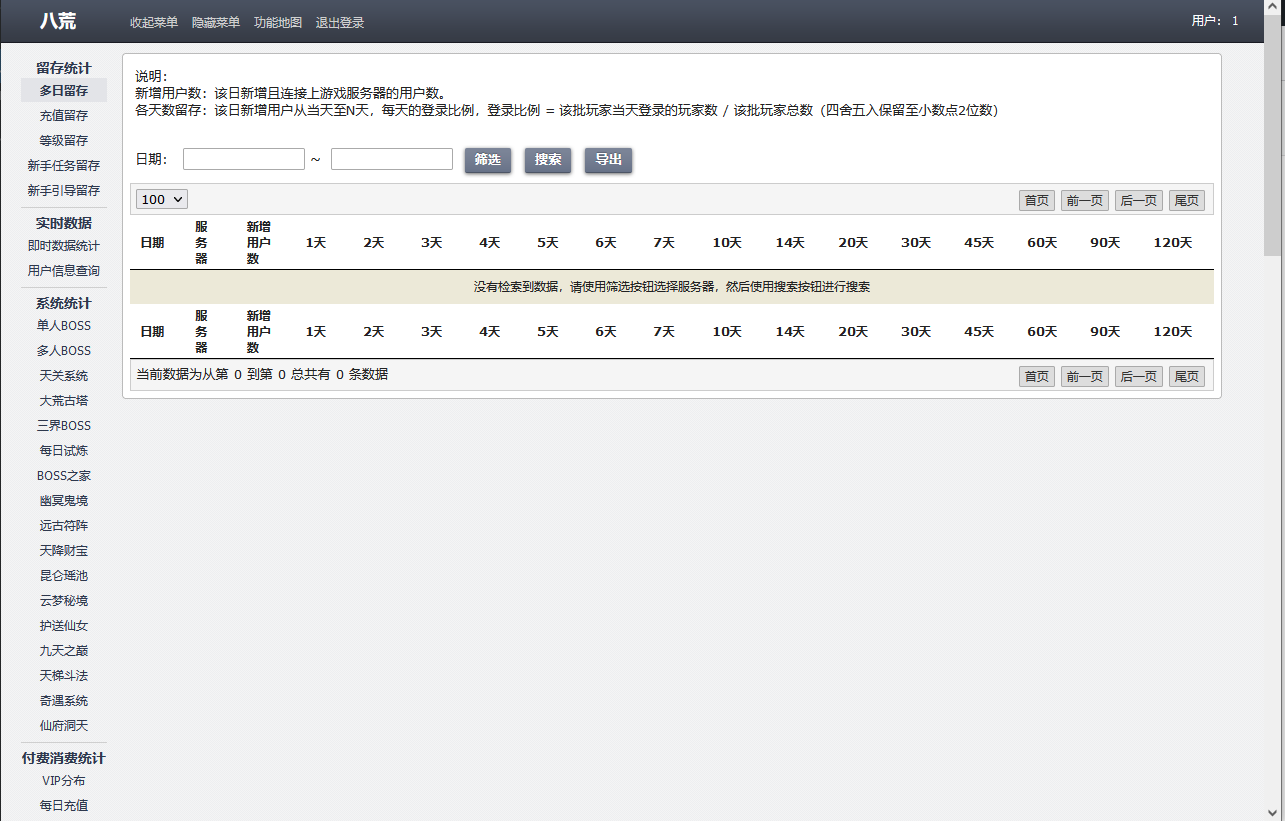Click the 系统统计 section header
Viewport: 1285px width, 821px height.
[x=64, y=303]
